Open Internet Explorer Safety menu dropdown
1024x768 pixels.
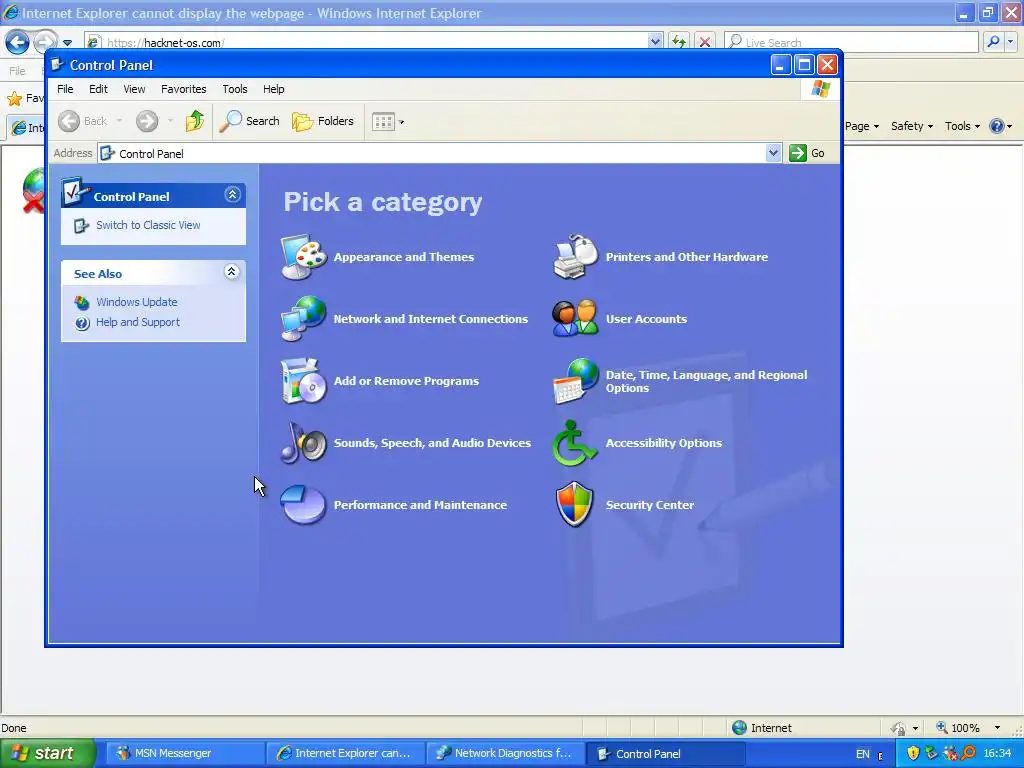point(912,126)
